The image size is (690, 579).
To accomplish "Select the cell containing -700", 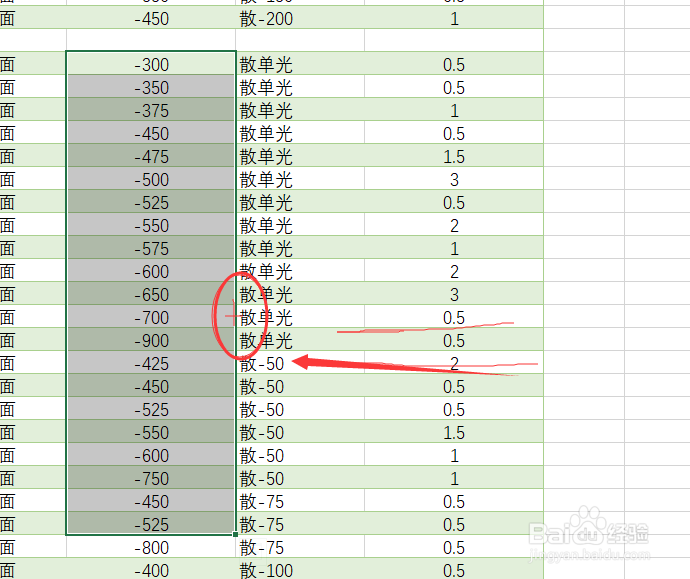I will pyautogui.click(x=151, y=317).
